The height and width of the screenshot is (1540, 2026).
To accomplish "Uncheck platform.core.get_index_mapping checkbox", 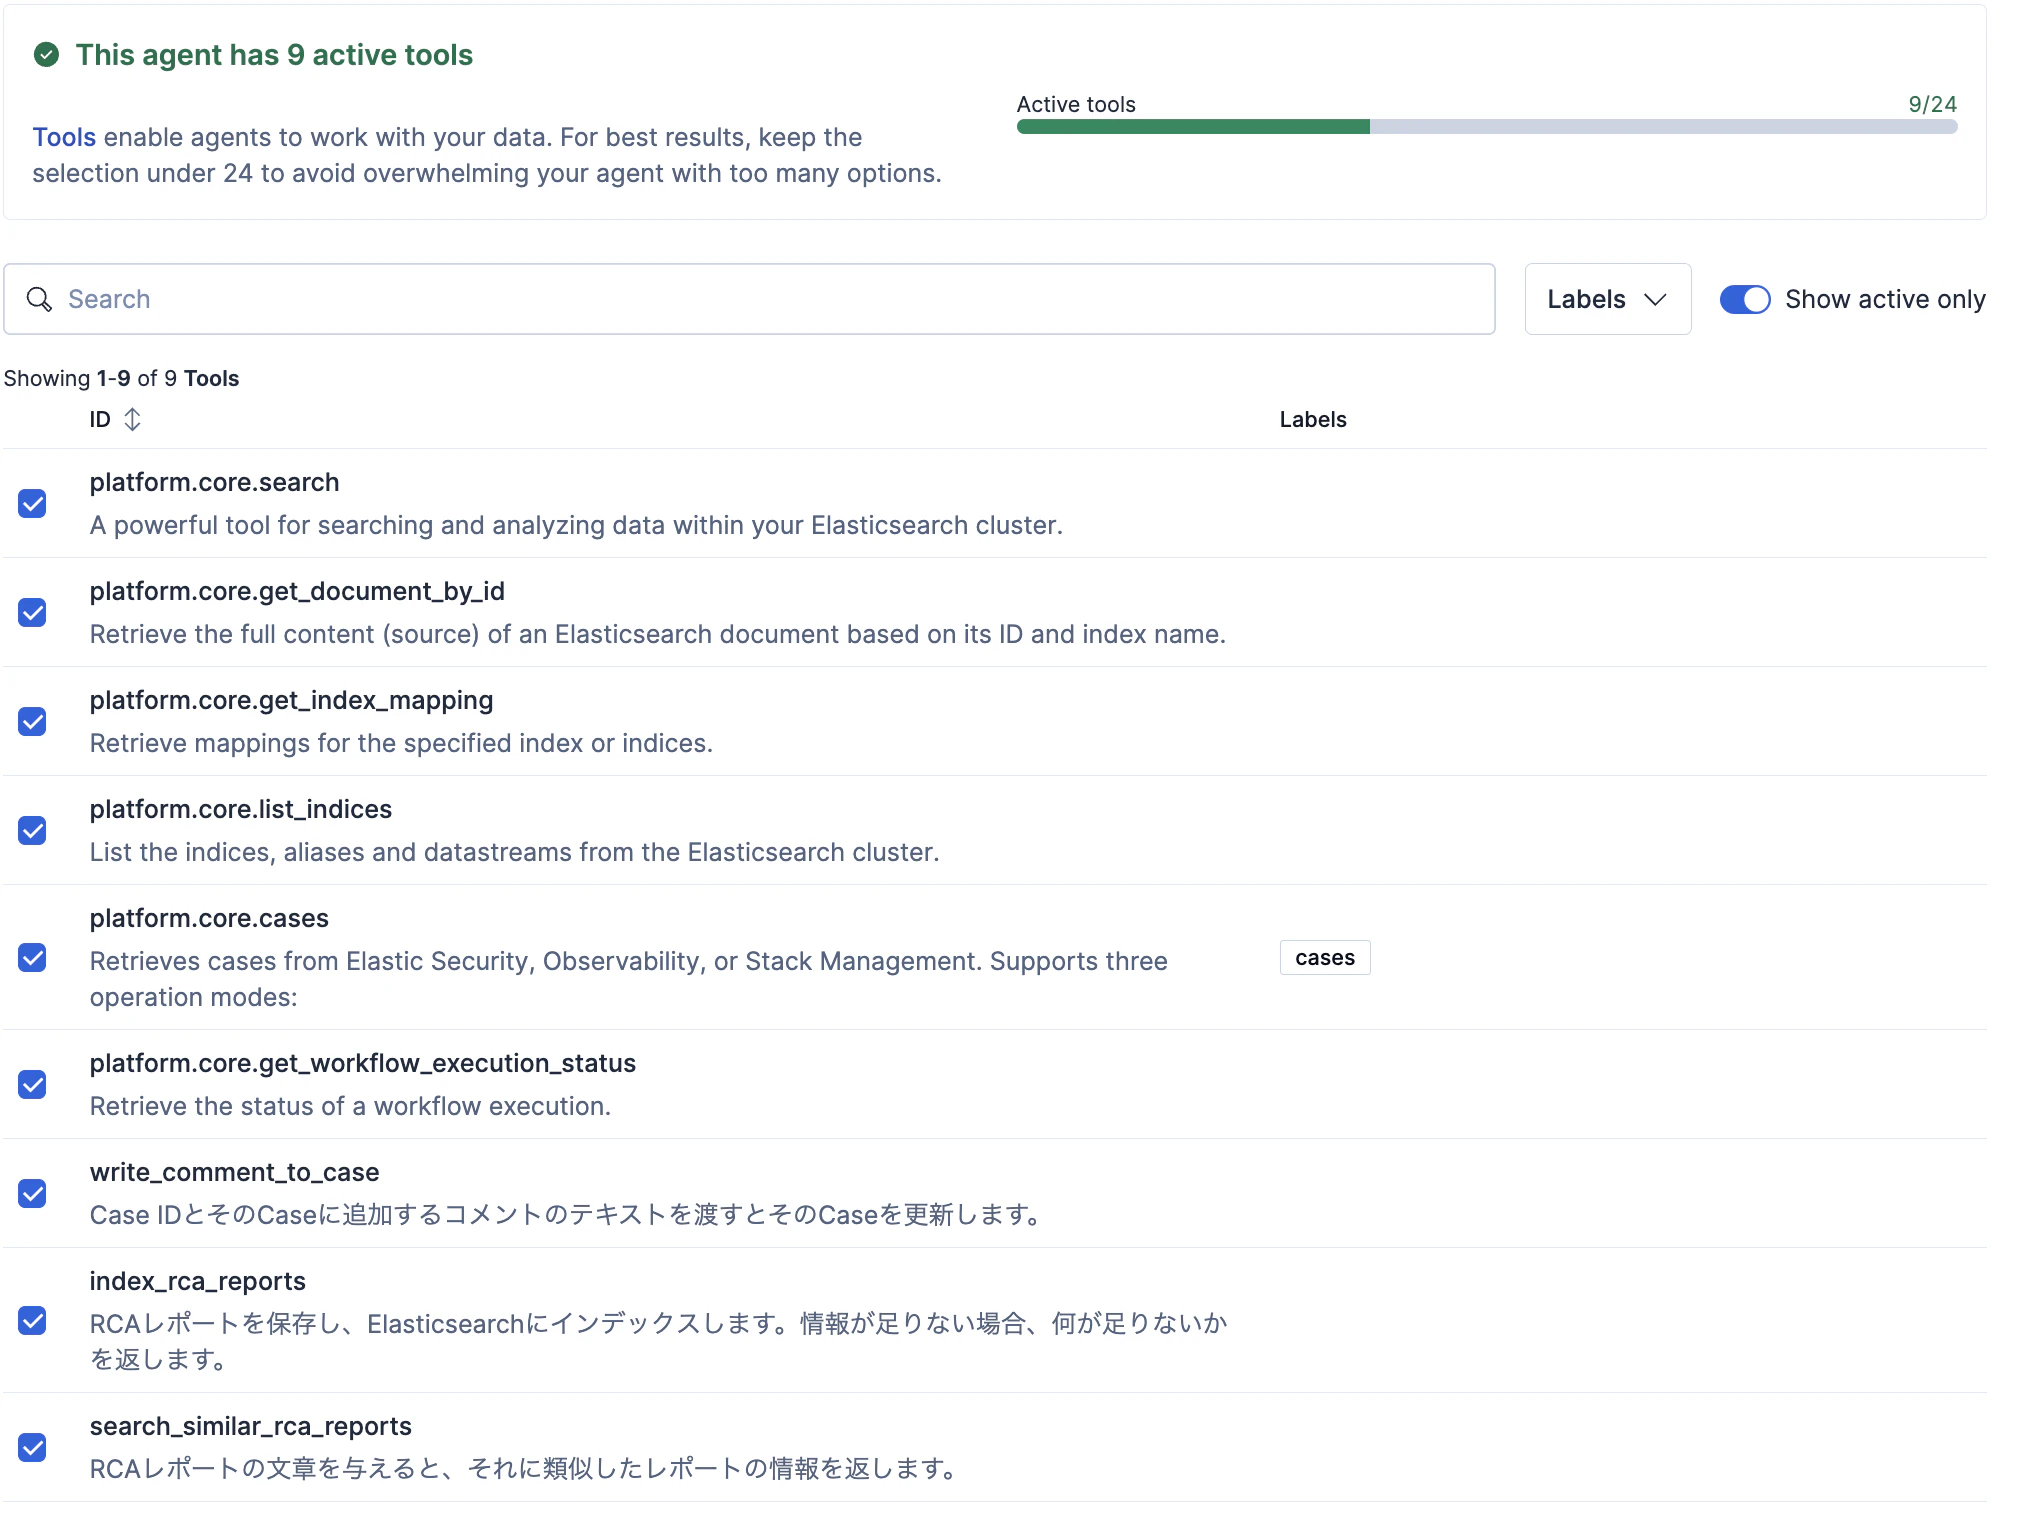I will [32, 721].
